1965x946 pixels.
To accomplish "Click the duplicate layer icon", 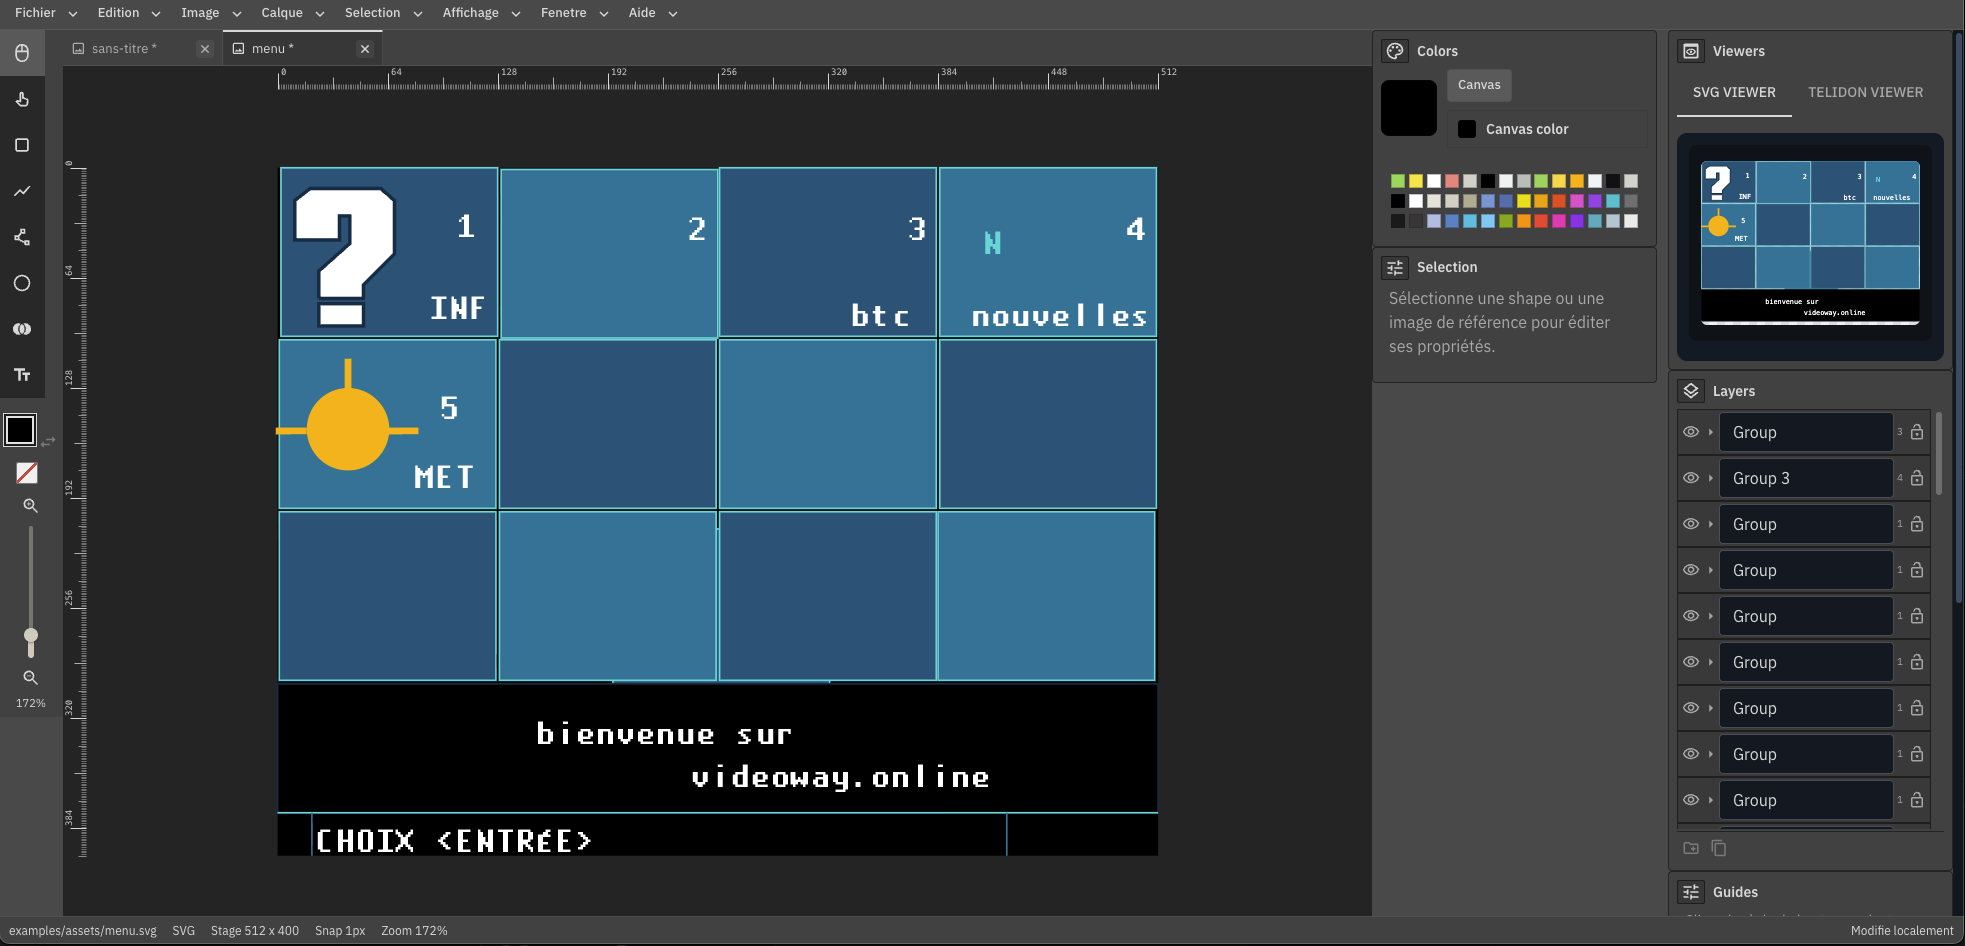I will 1719,848.
